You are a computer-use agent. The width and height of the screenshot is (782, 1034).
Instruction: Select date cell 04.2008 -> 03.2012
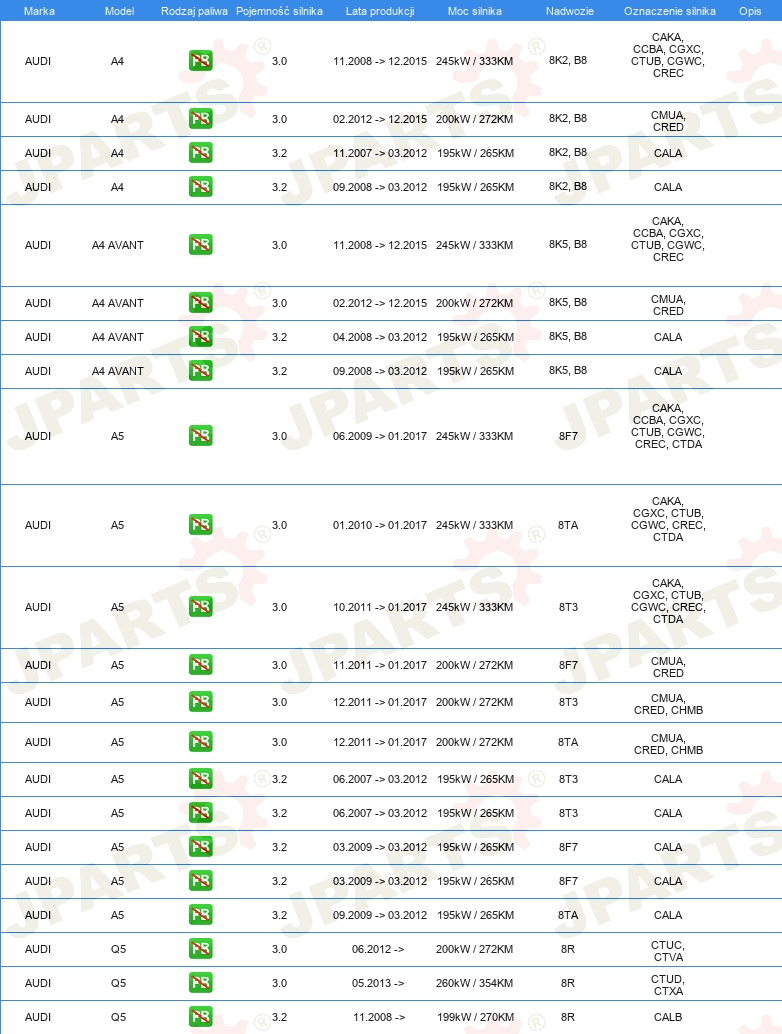pyautogui.click(x=380, y=337)
